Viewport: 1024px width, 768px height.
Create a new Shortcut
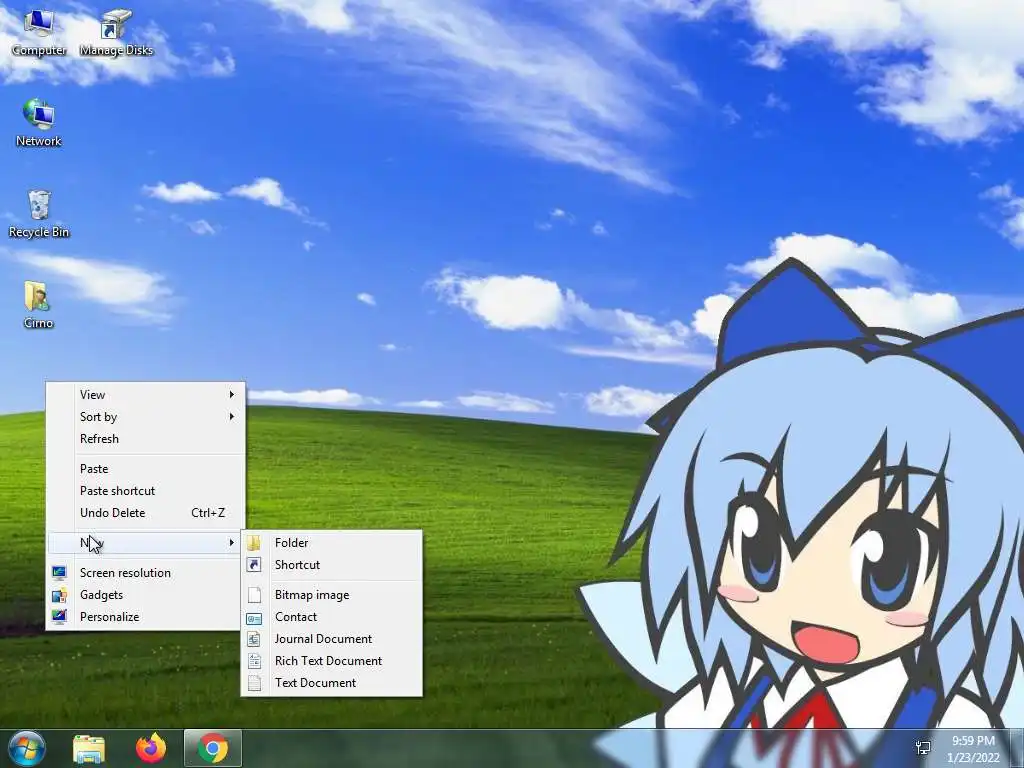click(x=332, y=565)
